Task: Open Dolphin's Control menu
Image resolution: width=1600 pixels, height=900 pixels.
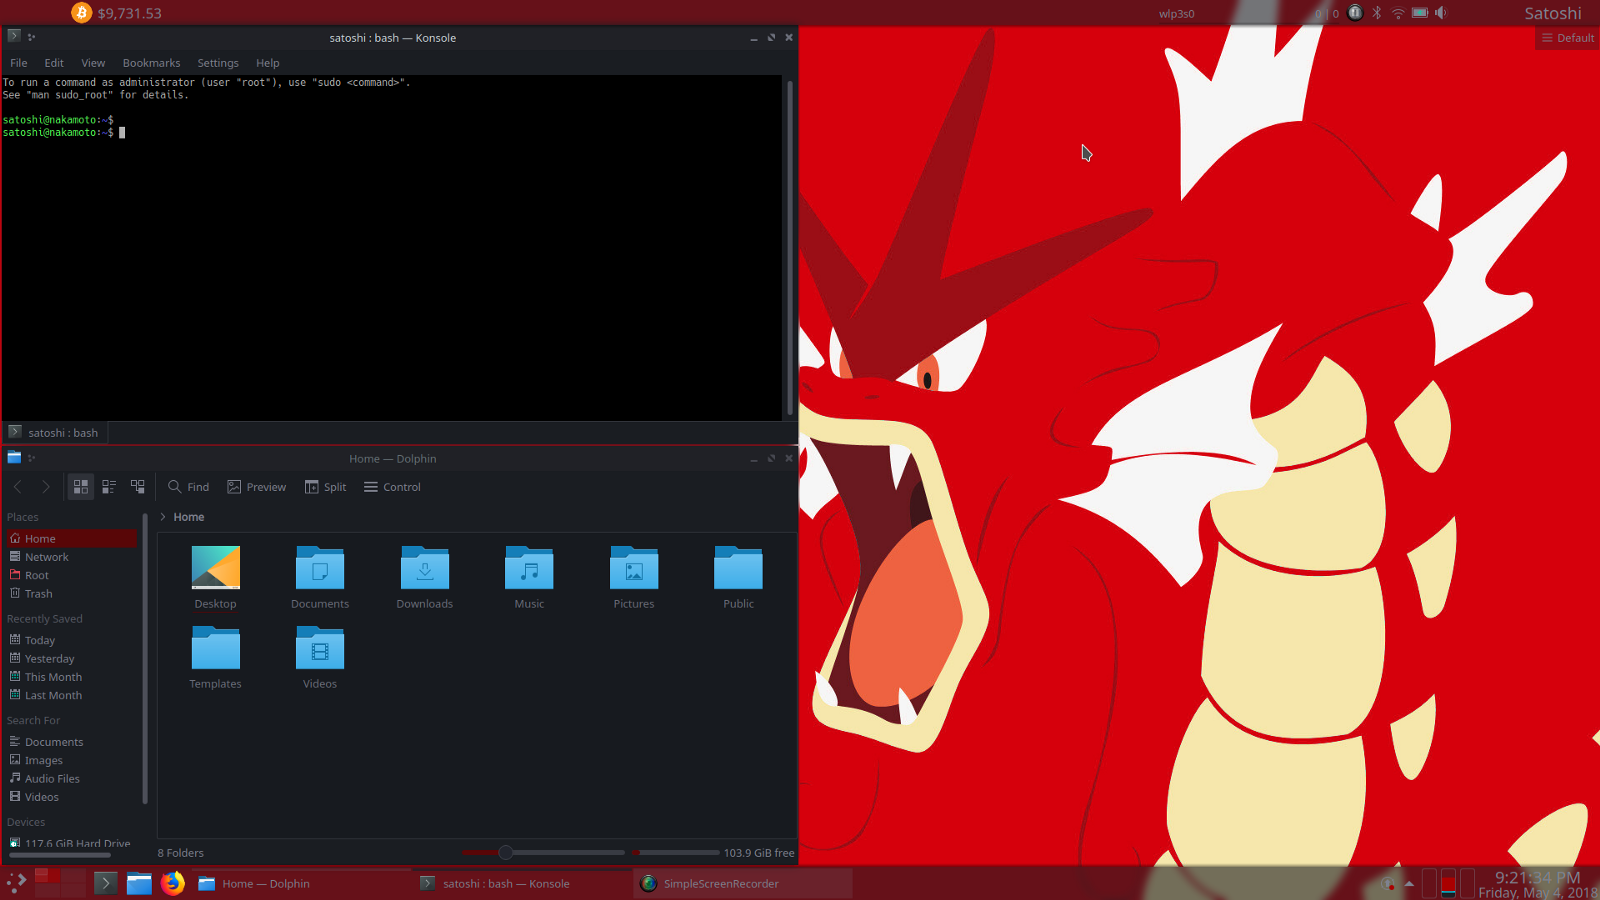Action: [392, 487]
